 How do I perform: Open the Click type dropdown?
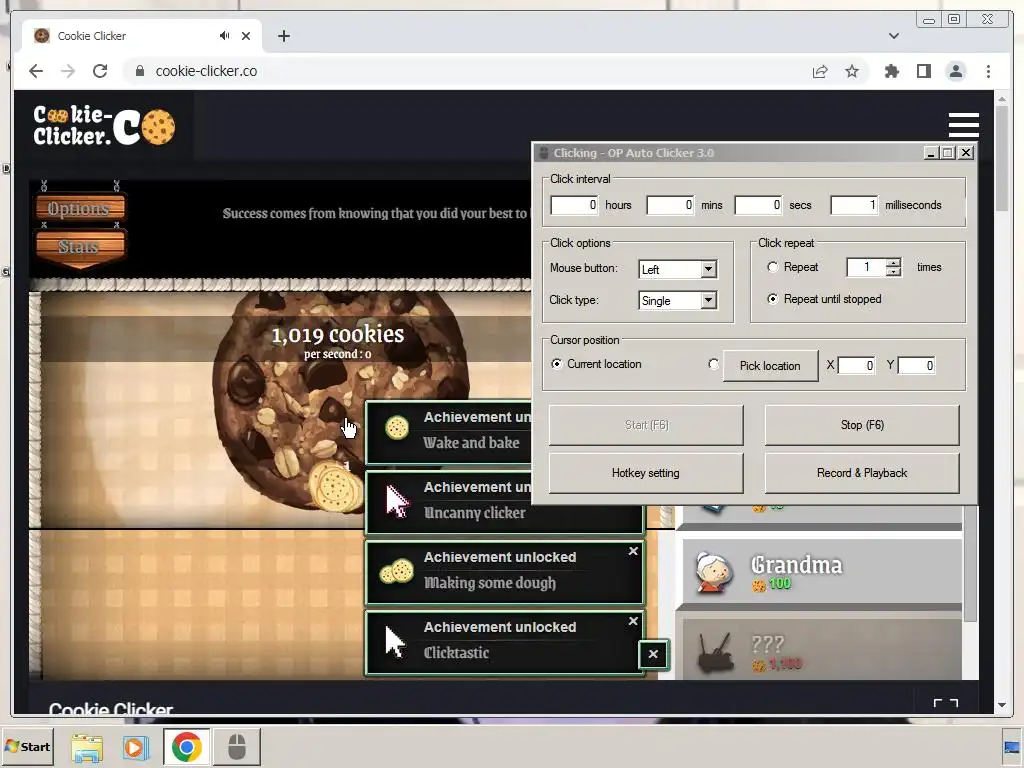pos(709,300)
